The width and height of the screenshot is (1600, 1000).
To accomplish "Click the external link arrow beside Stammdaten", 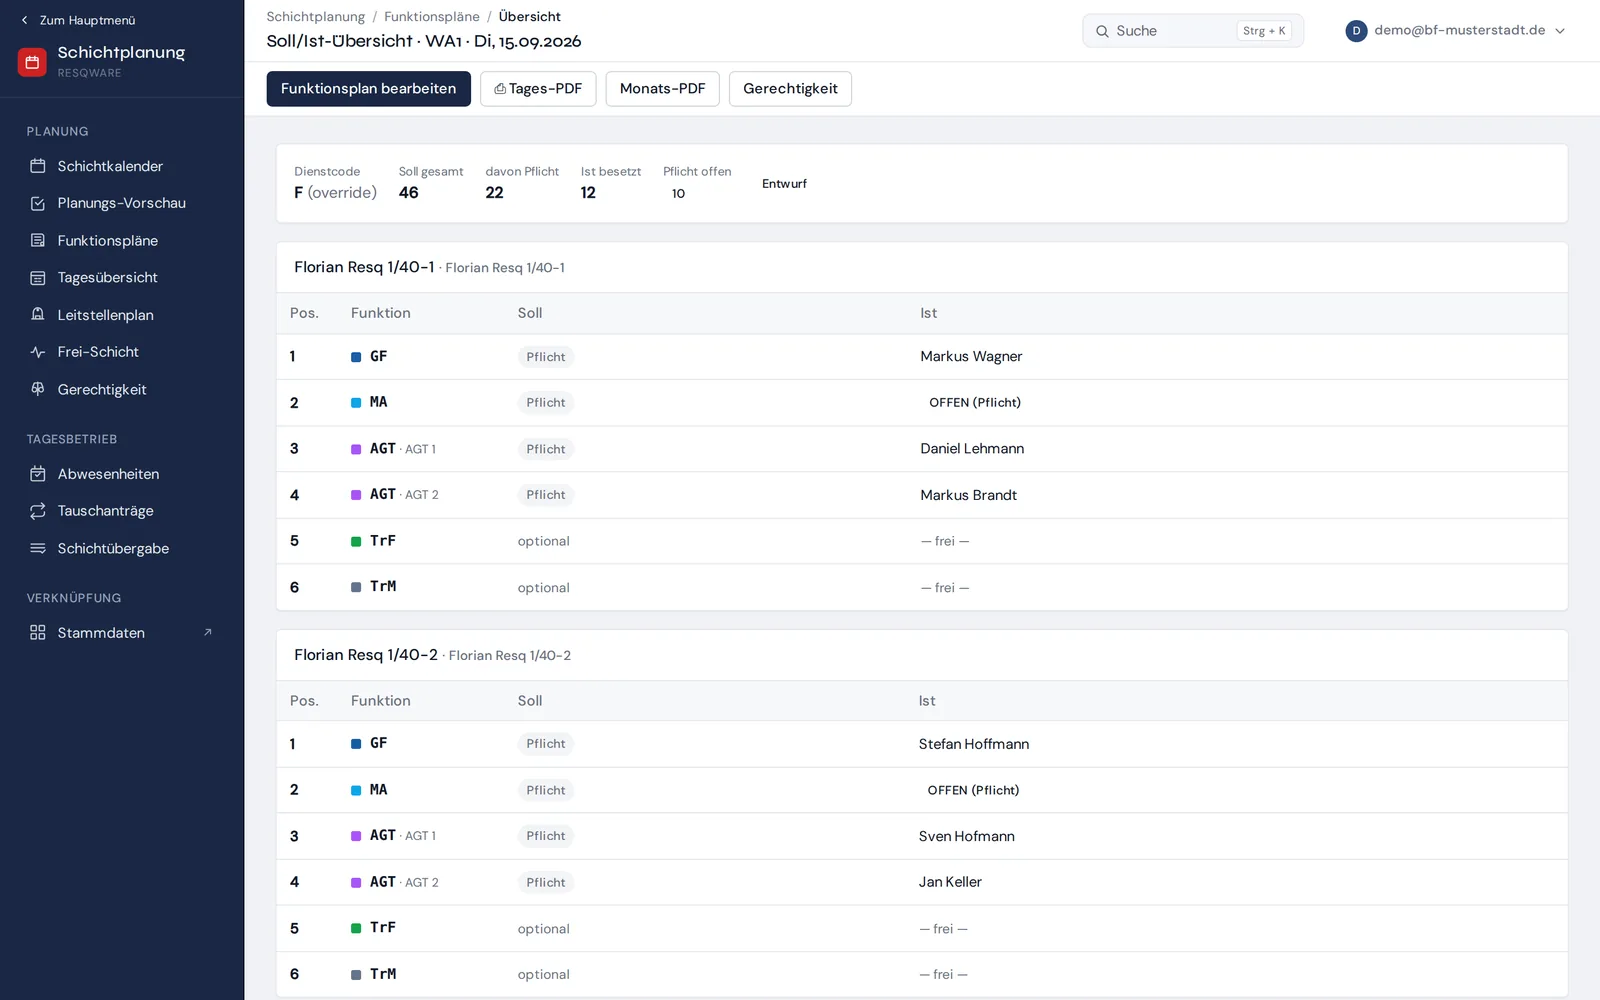I will coord(208,632).
